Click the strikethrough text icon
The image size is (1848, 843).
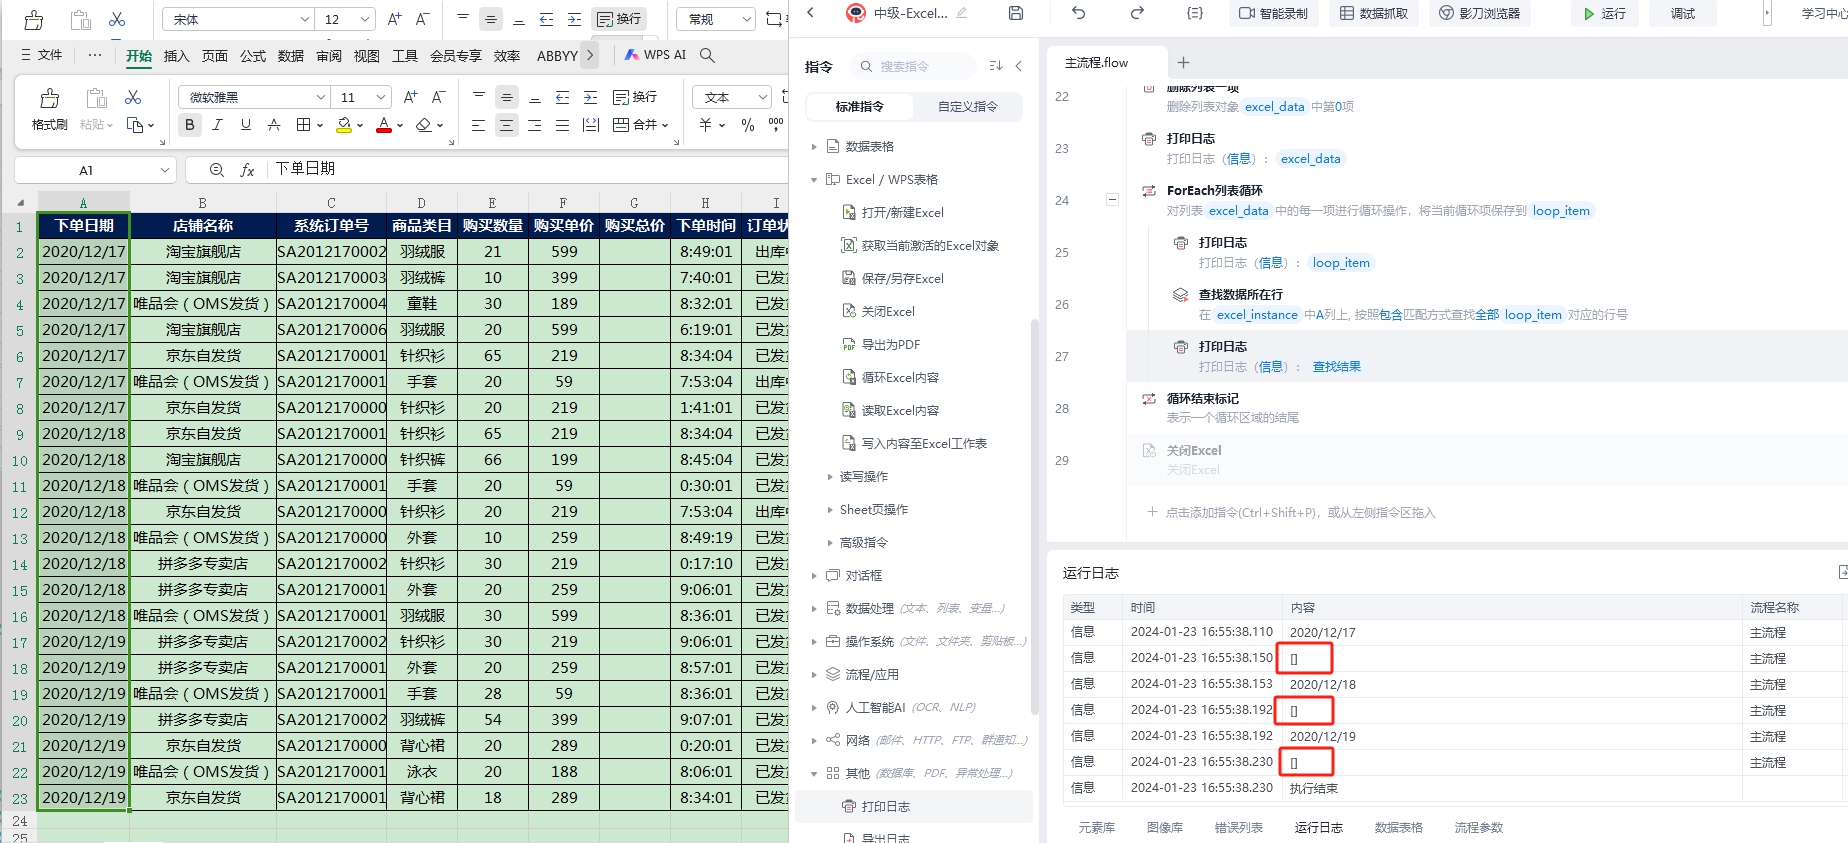click(x=274, y=125)
